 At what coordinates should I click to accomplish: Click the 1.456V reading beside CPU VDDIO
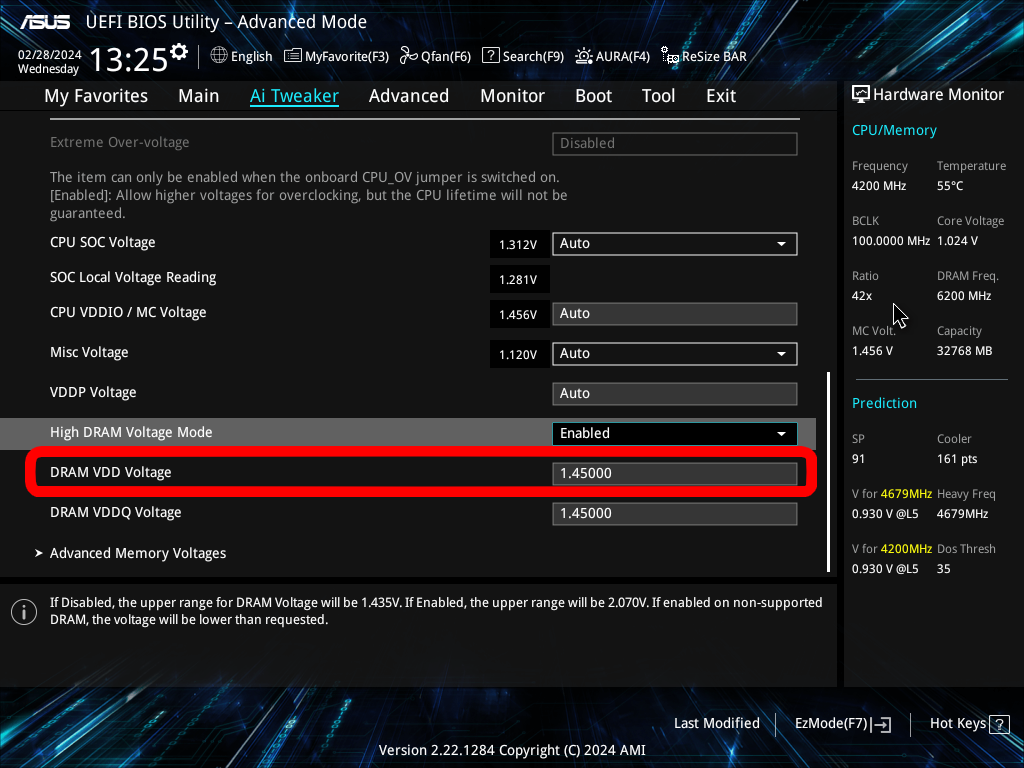518,315
